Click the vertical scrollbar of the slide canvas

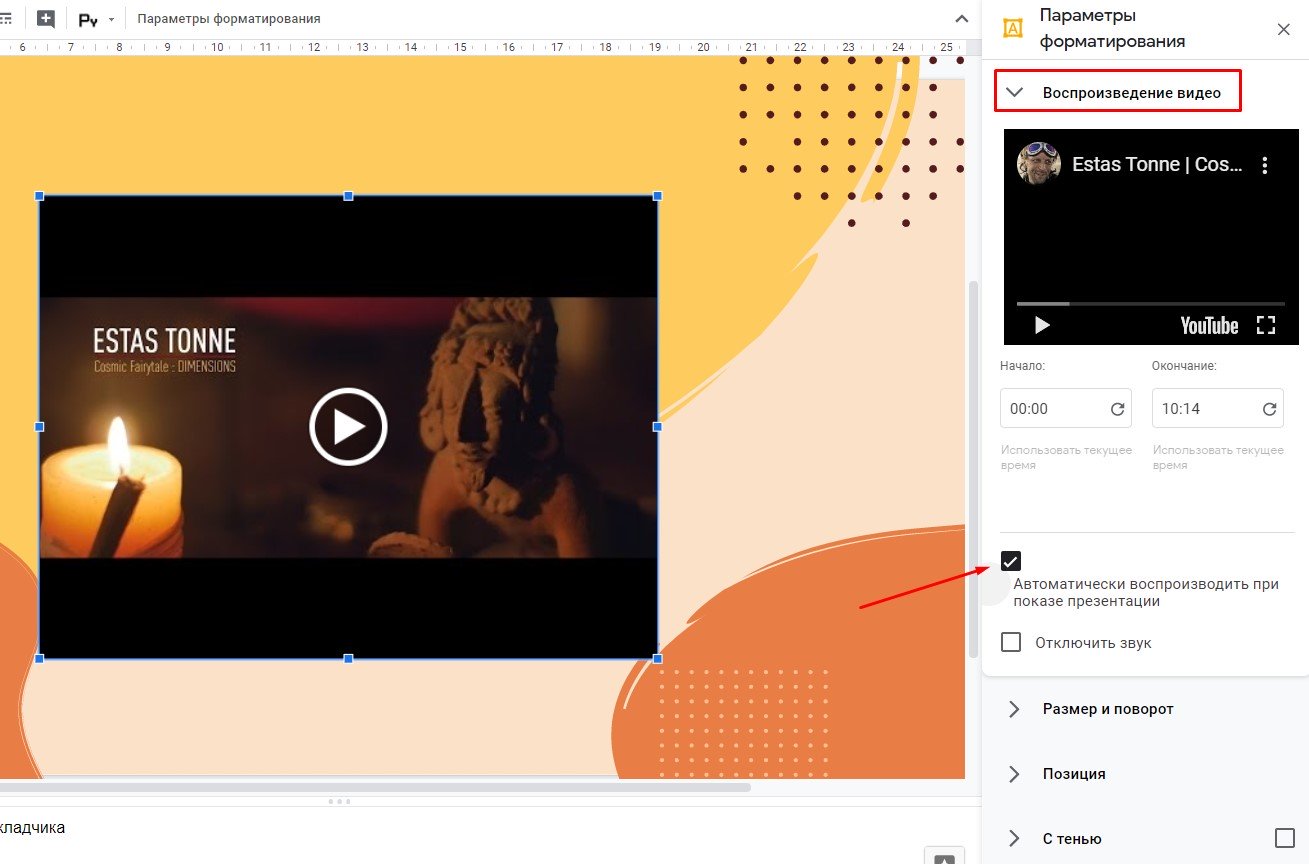tap(973, 468)
